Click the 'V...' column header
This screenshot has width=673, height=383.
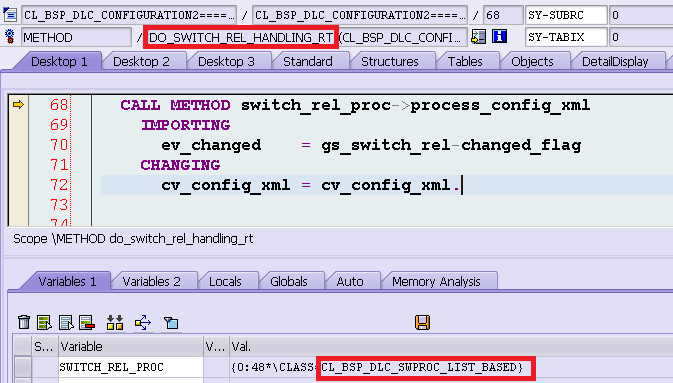pyautogui.click(x=216, y=346)
